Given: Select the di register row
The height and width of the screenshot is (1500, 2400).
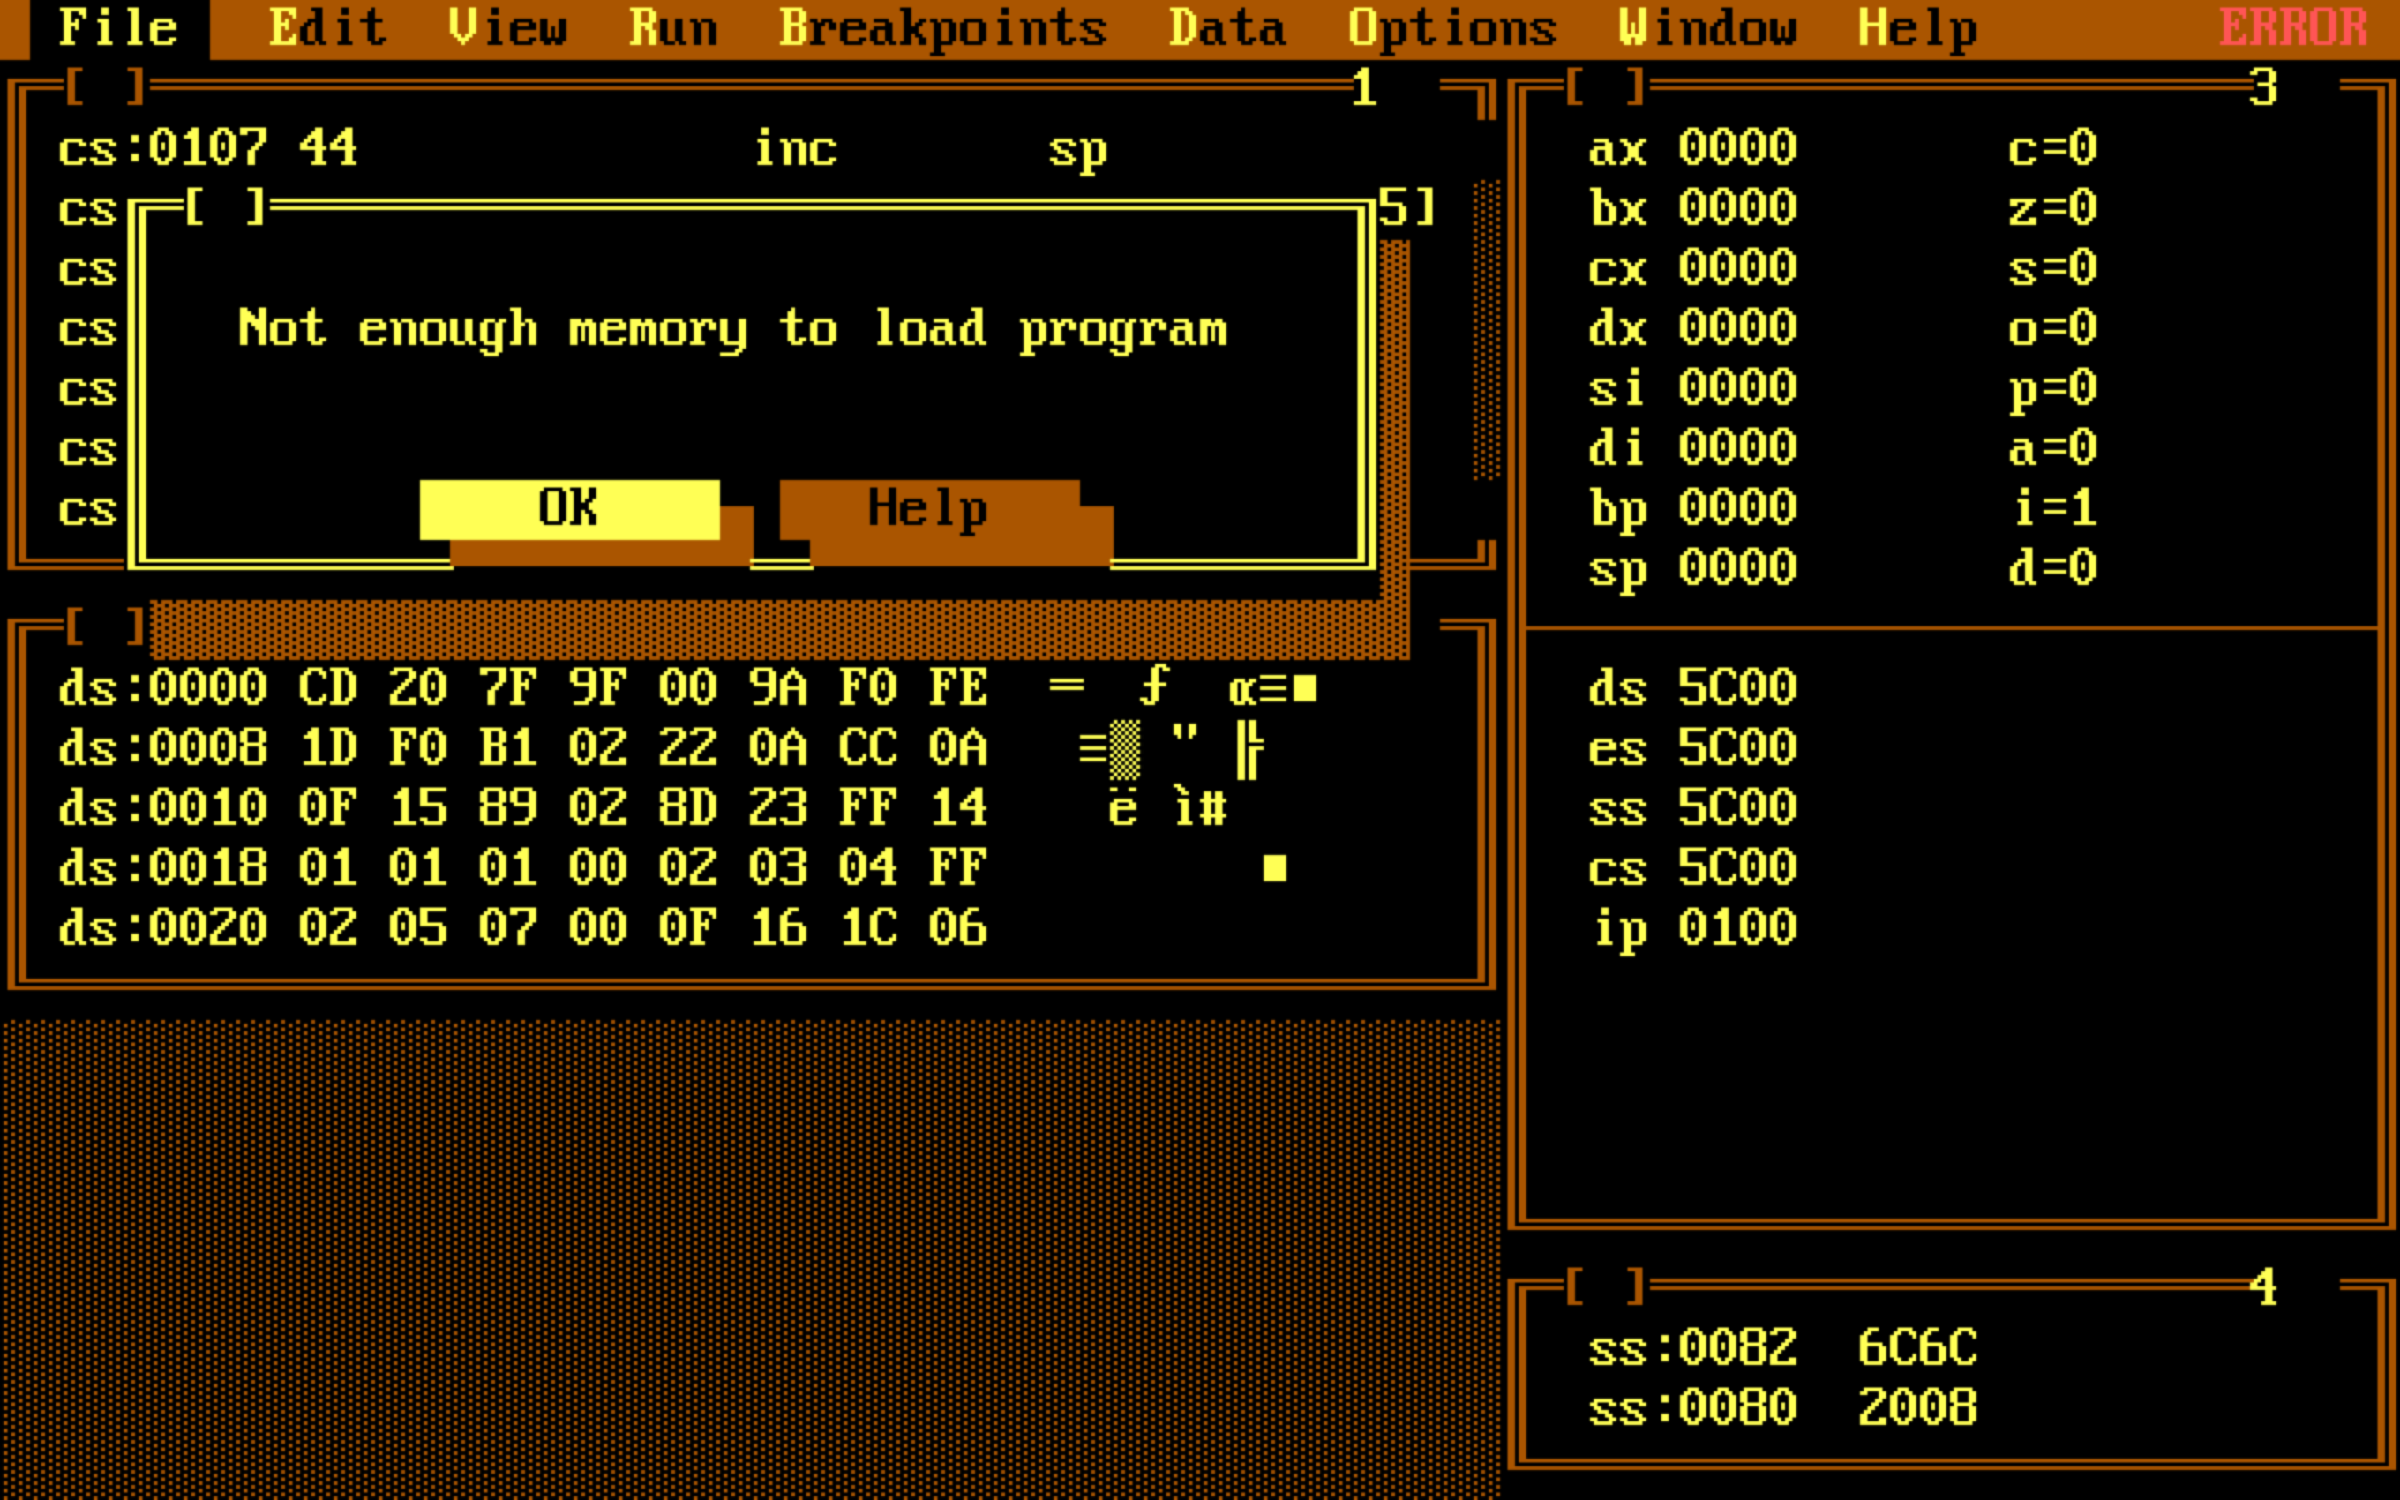Looking at the screenshot, I should [x=1692, y=448].
